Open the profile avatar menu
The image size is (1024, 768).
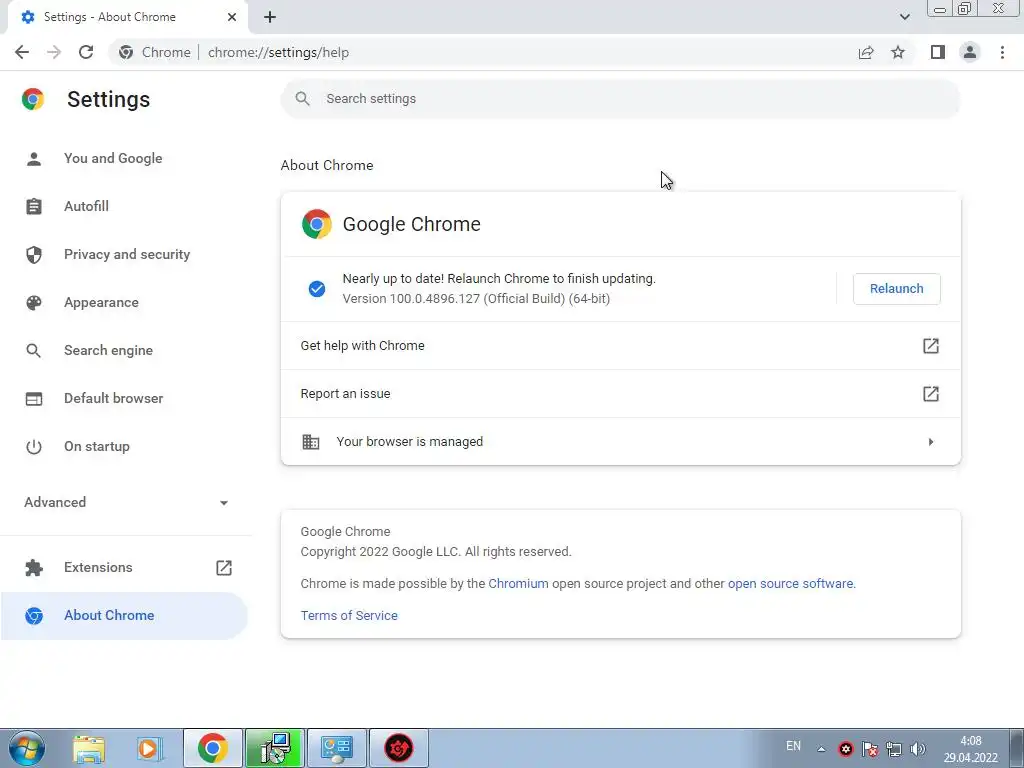[x=970, y=52]
